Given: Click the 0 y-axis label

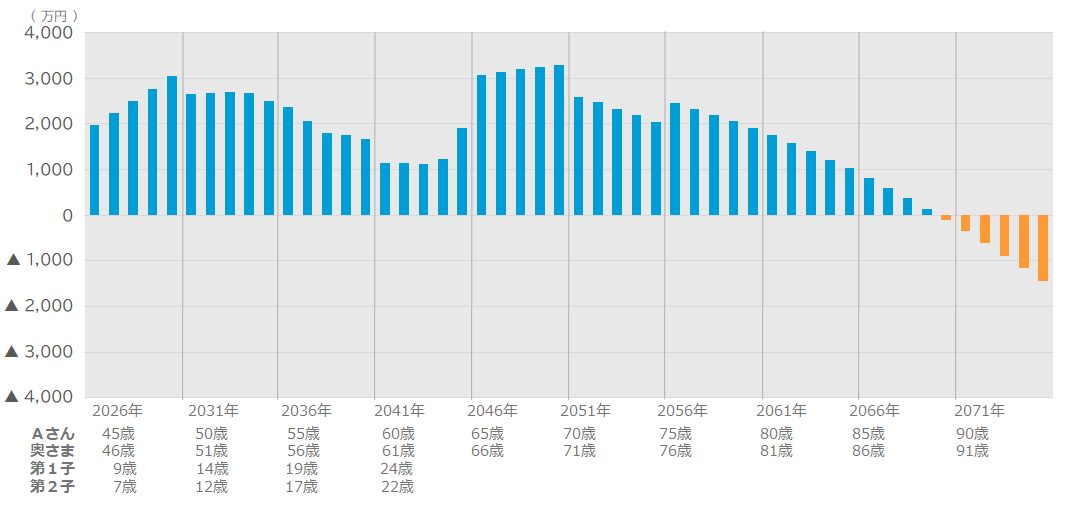Looking at the screenshot, I should [67, 215].
